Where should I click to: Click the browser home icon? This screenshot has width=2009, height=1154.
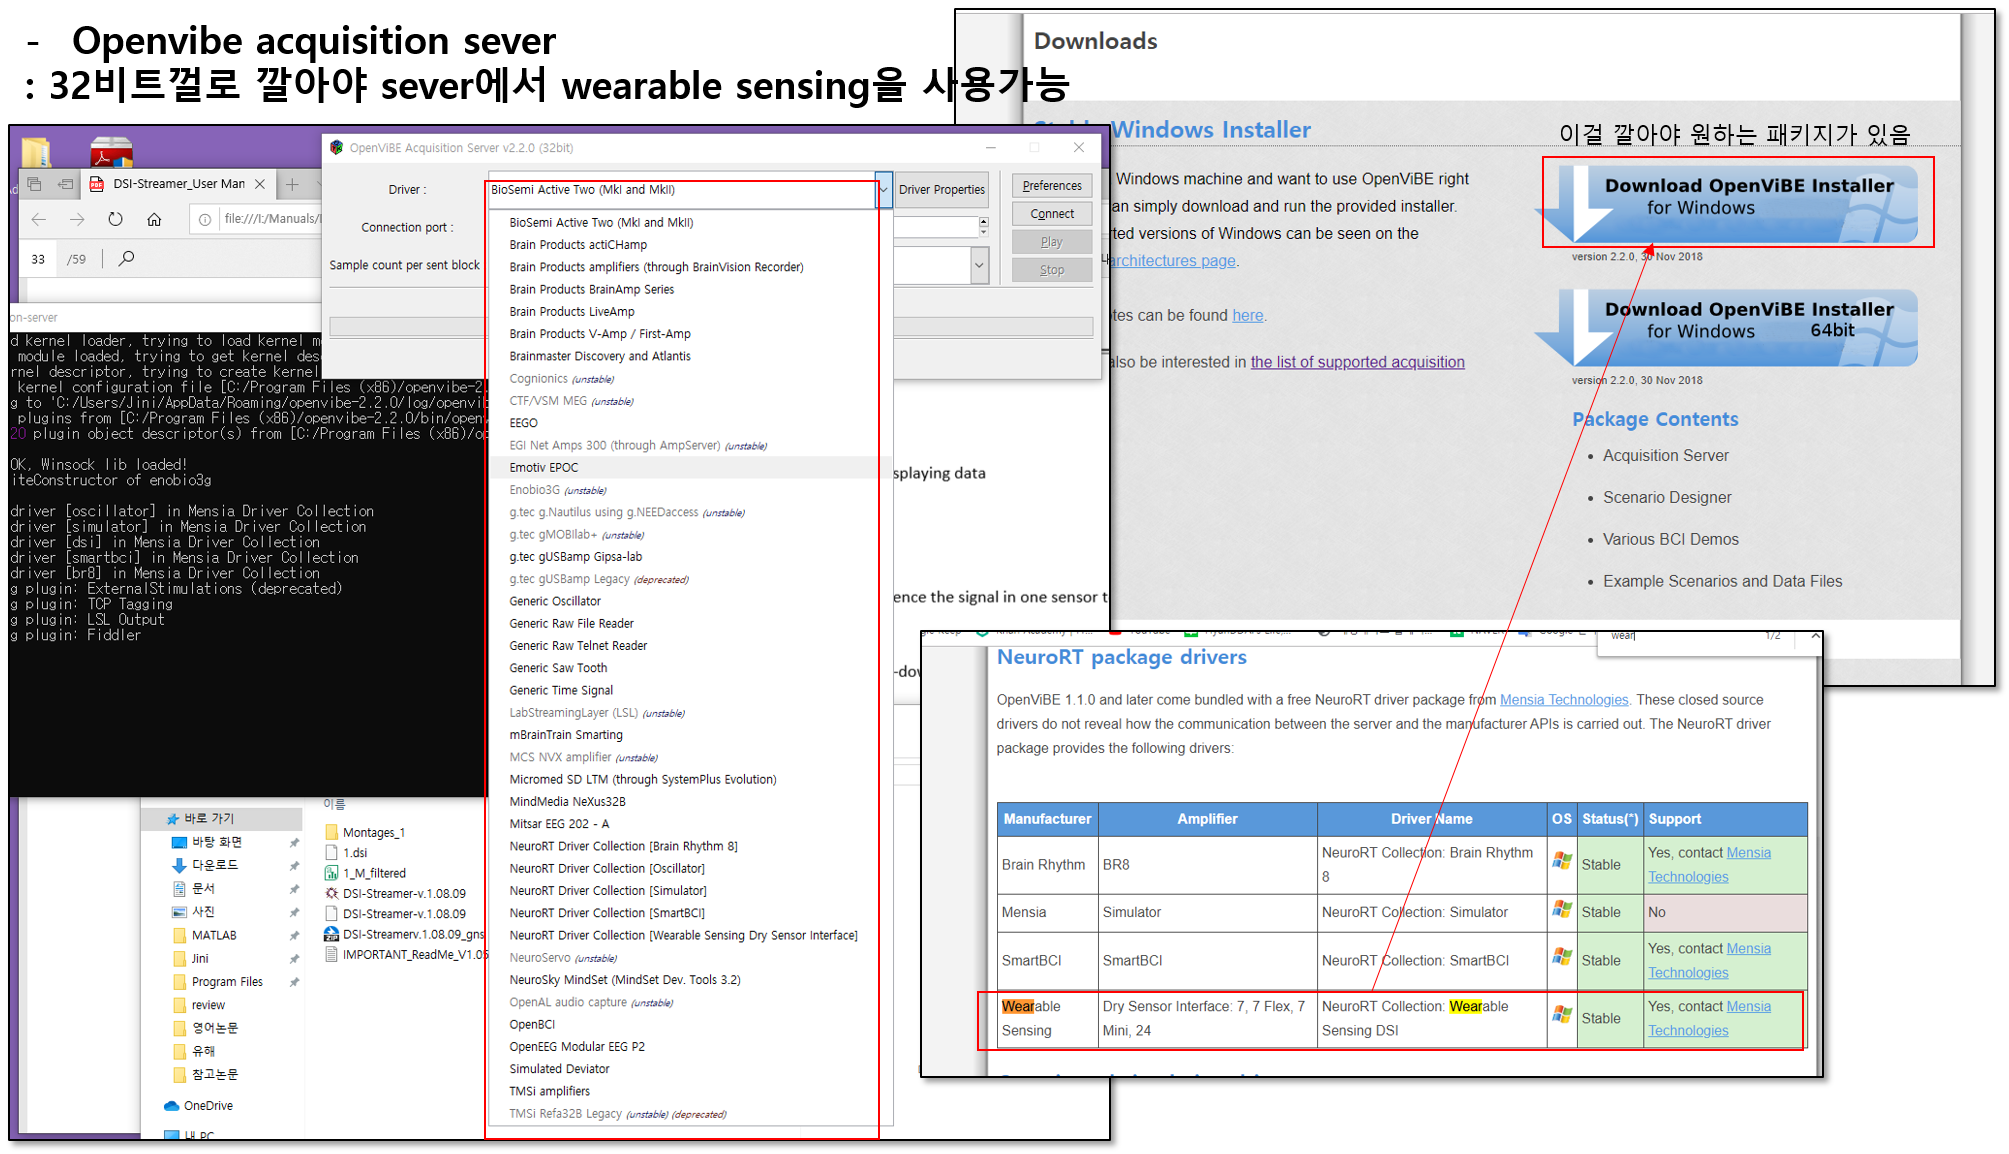coord(154,219)
